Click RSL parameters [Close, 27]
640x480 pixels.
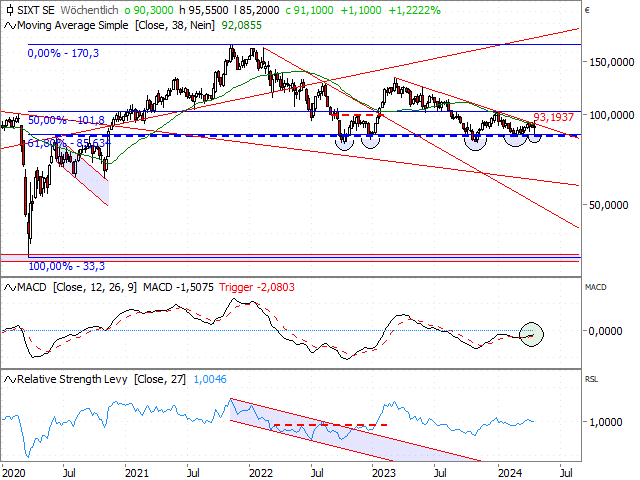160,380
